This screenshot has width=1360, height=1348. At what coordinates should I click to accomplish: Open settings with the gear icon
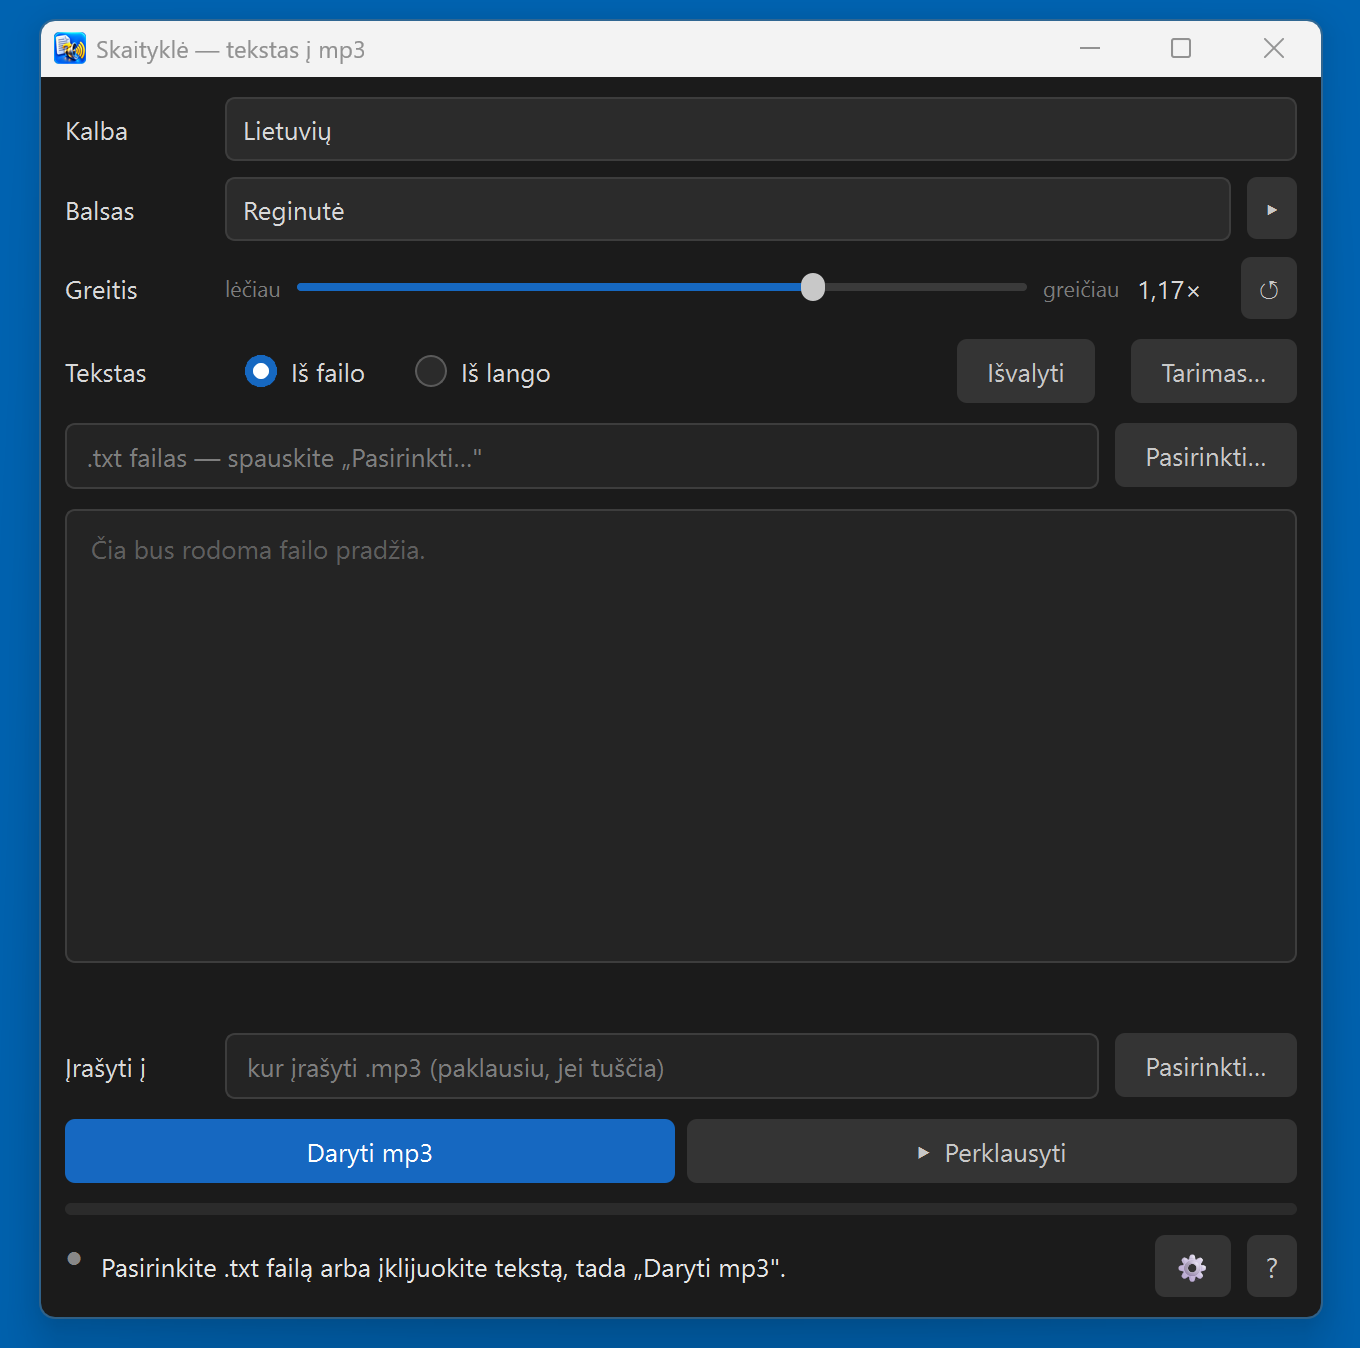click(x=1192, y=1267)
